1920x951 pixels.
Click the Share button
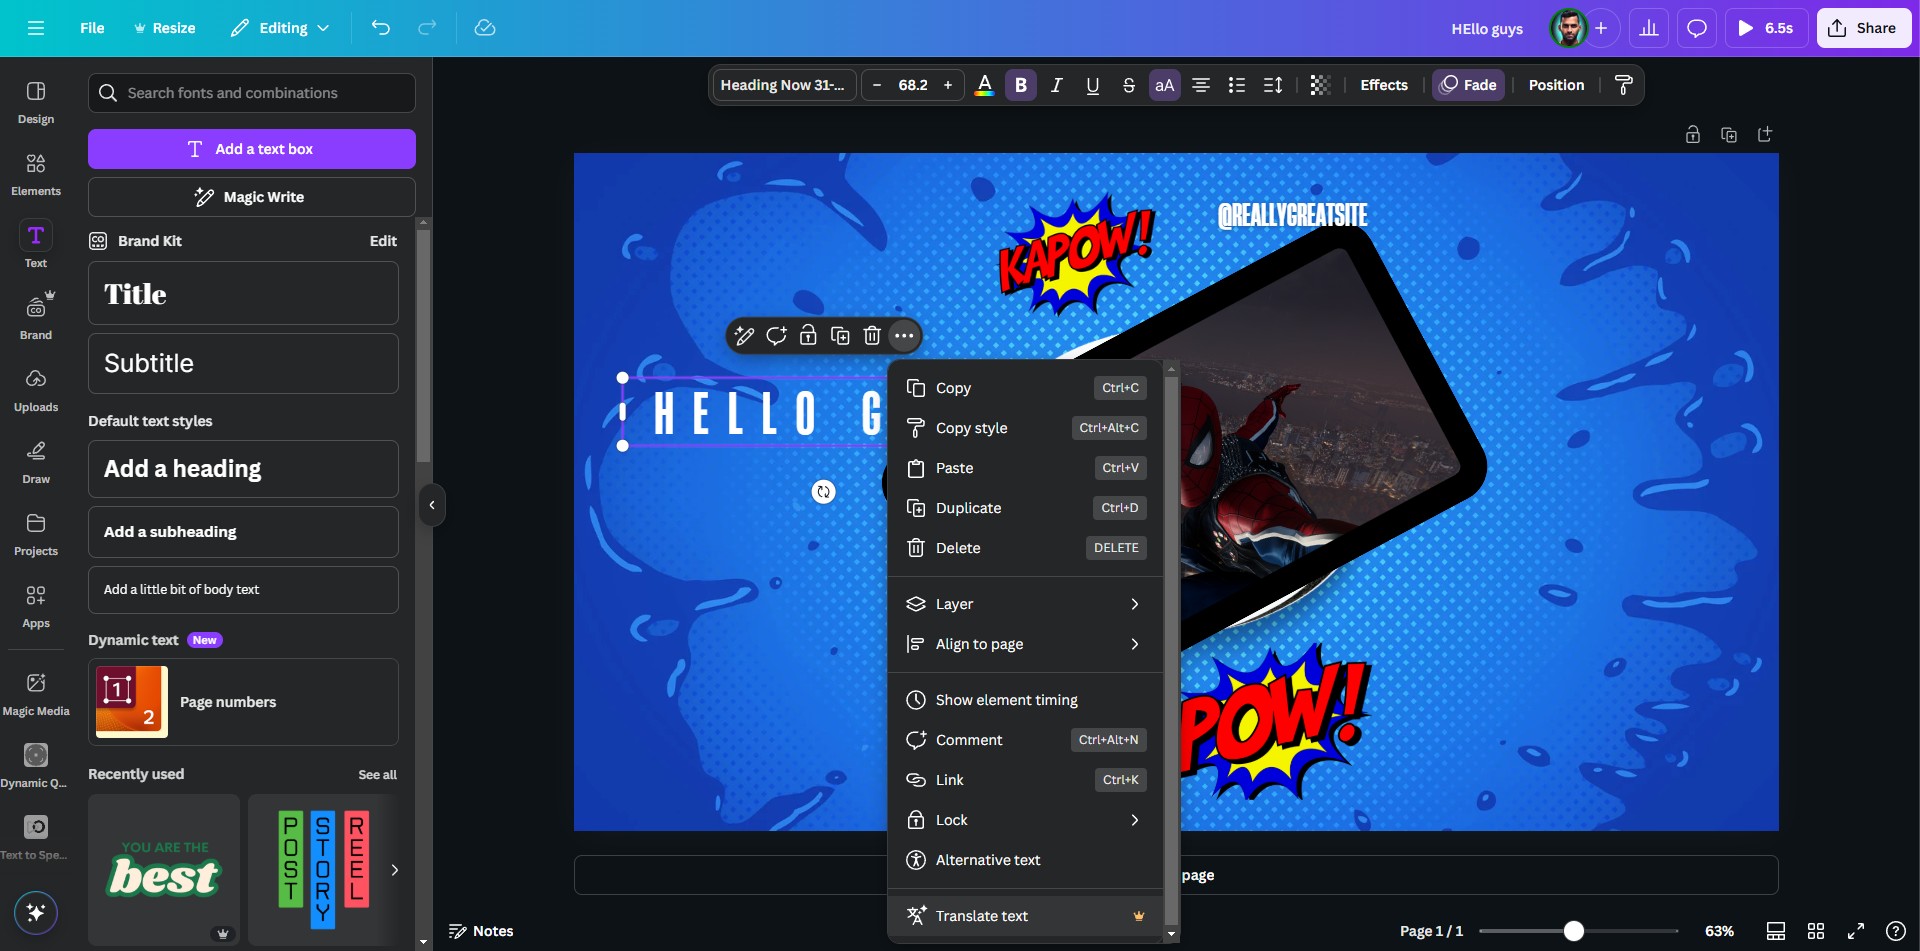point(1864,28)
